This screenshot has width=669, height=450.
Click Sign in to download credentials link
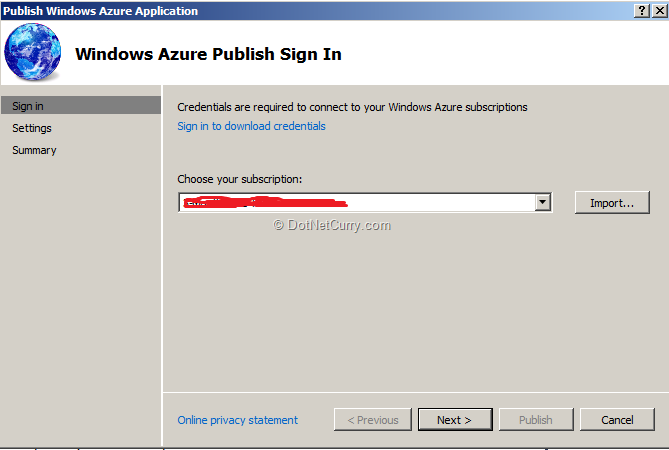click(x=251, y=126)
